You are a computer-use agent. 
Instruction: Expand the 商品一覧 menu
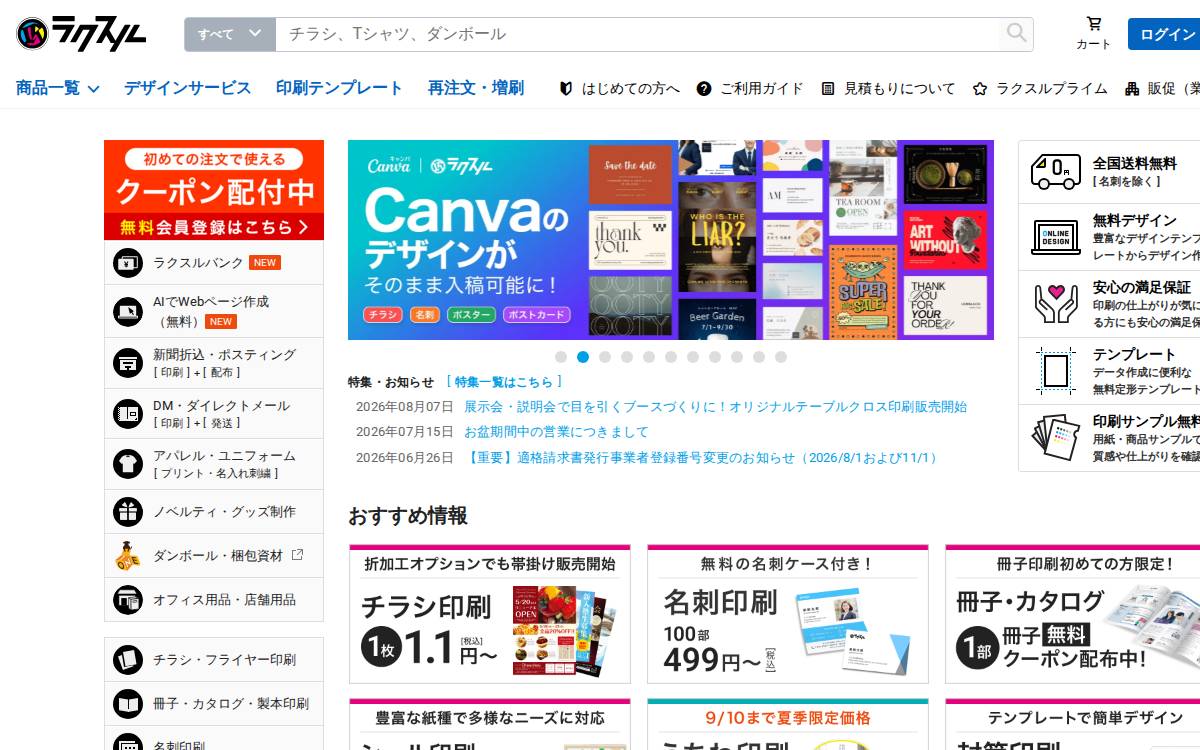pos(57,88)
